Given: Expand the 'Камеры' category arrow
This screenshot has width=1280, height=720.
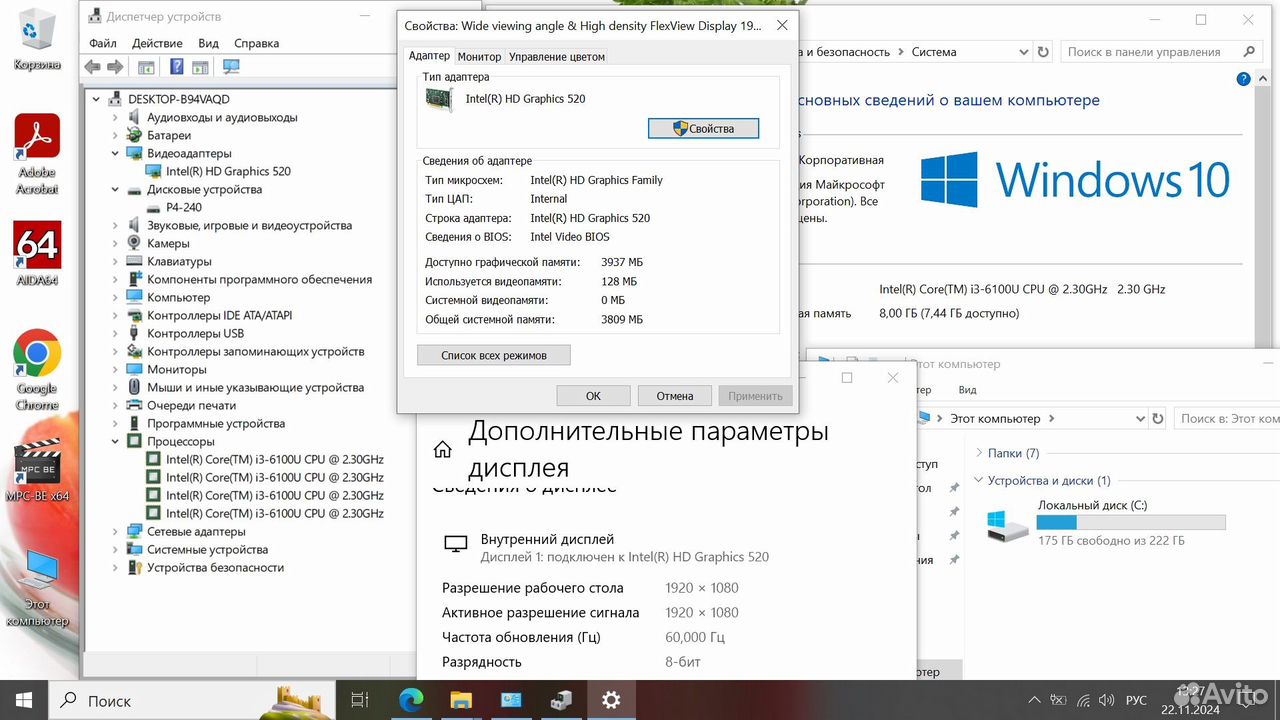Looking at the screenshot, I should pos(116,243).
